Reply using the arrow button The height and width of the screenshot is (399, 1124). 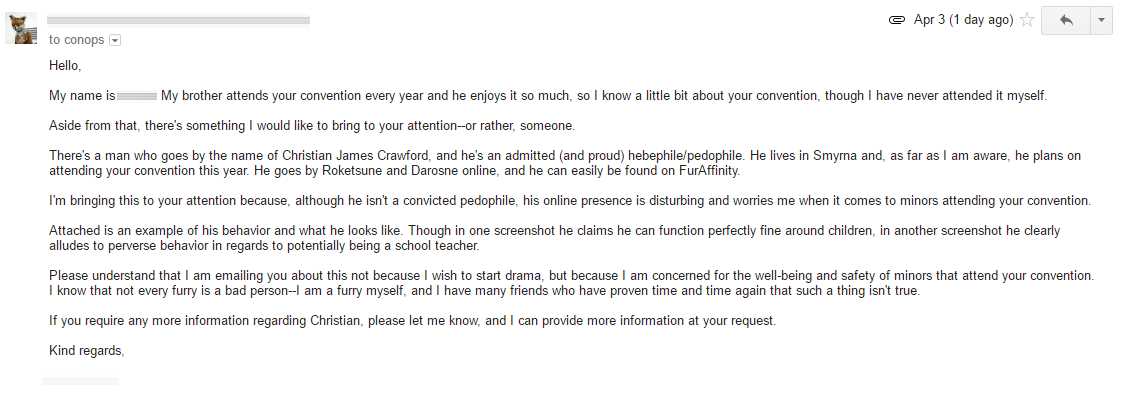pos(1065,20)
